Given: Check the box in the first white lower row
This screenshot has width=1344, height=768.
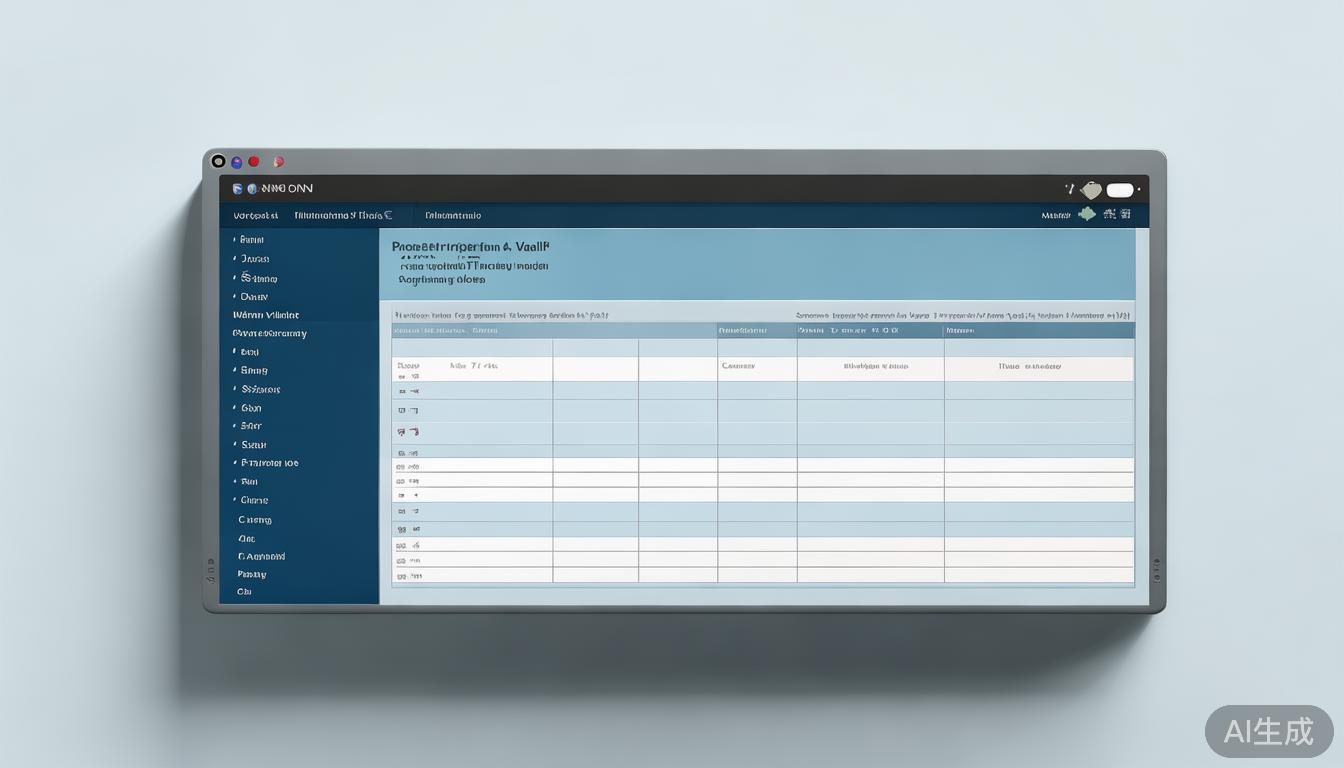Looking at the screenshot, I should pyautogui.click(x=401, y=466).
